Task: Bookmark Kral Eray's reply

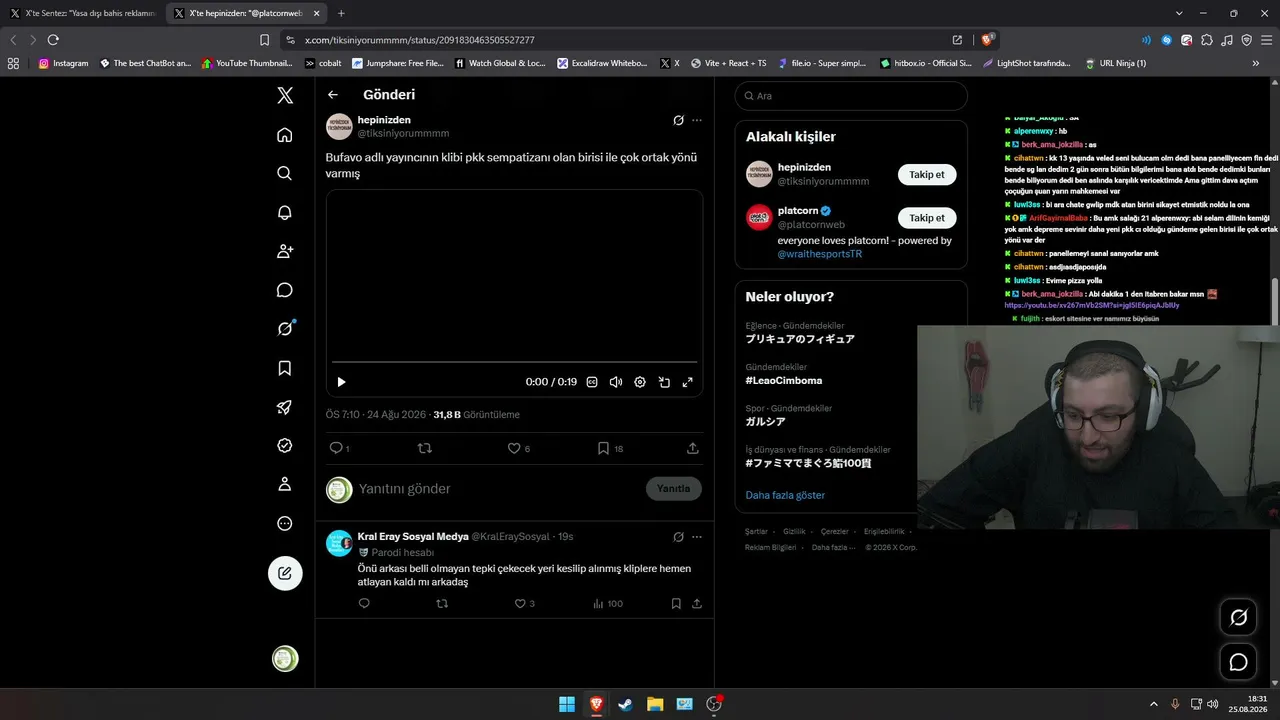Action: click(x=676, y=603)
